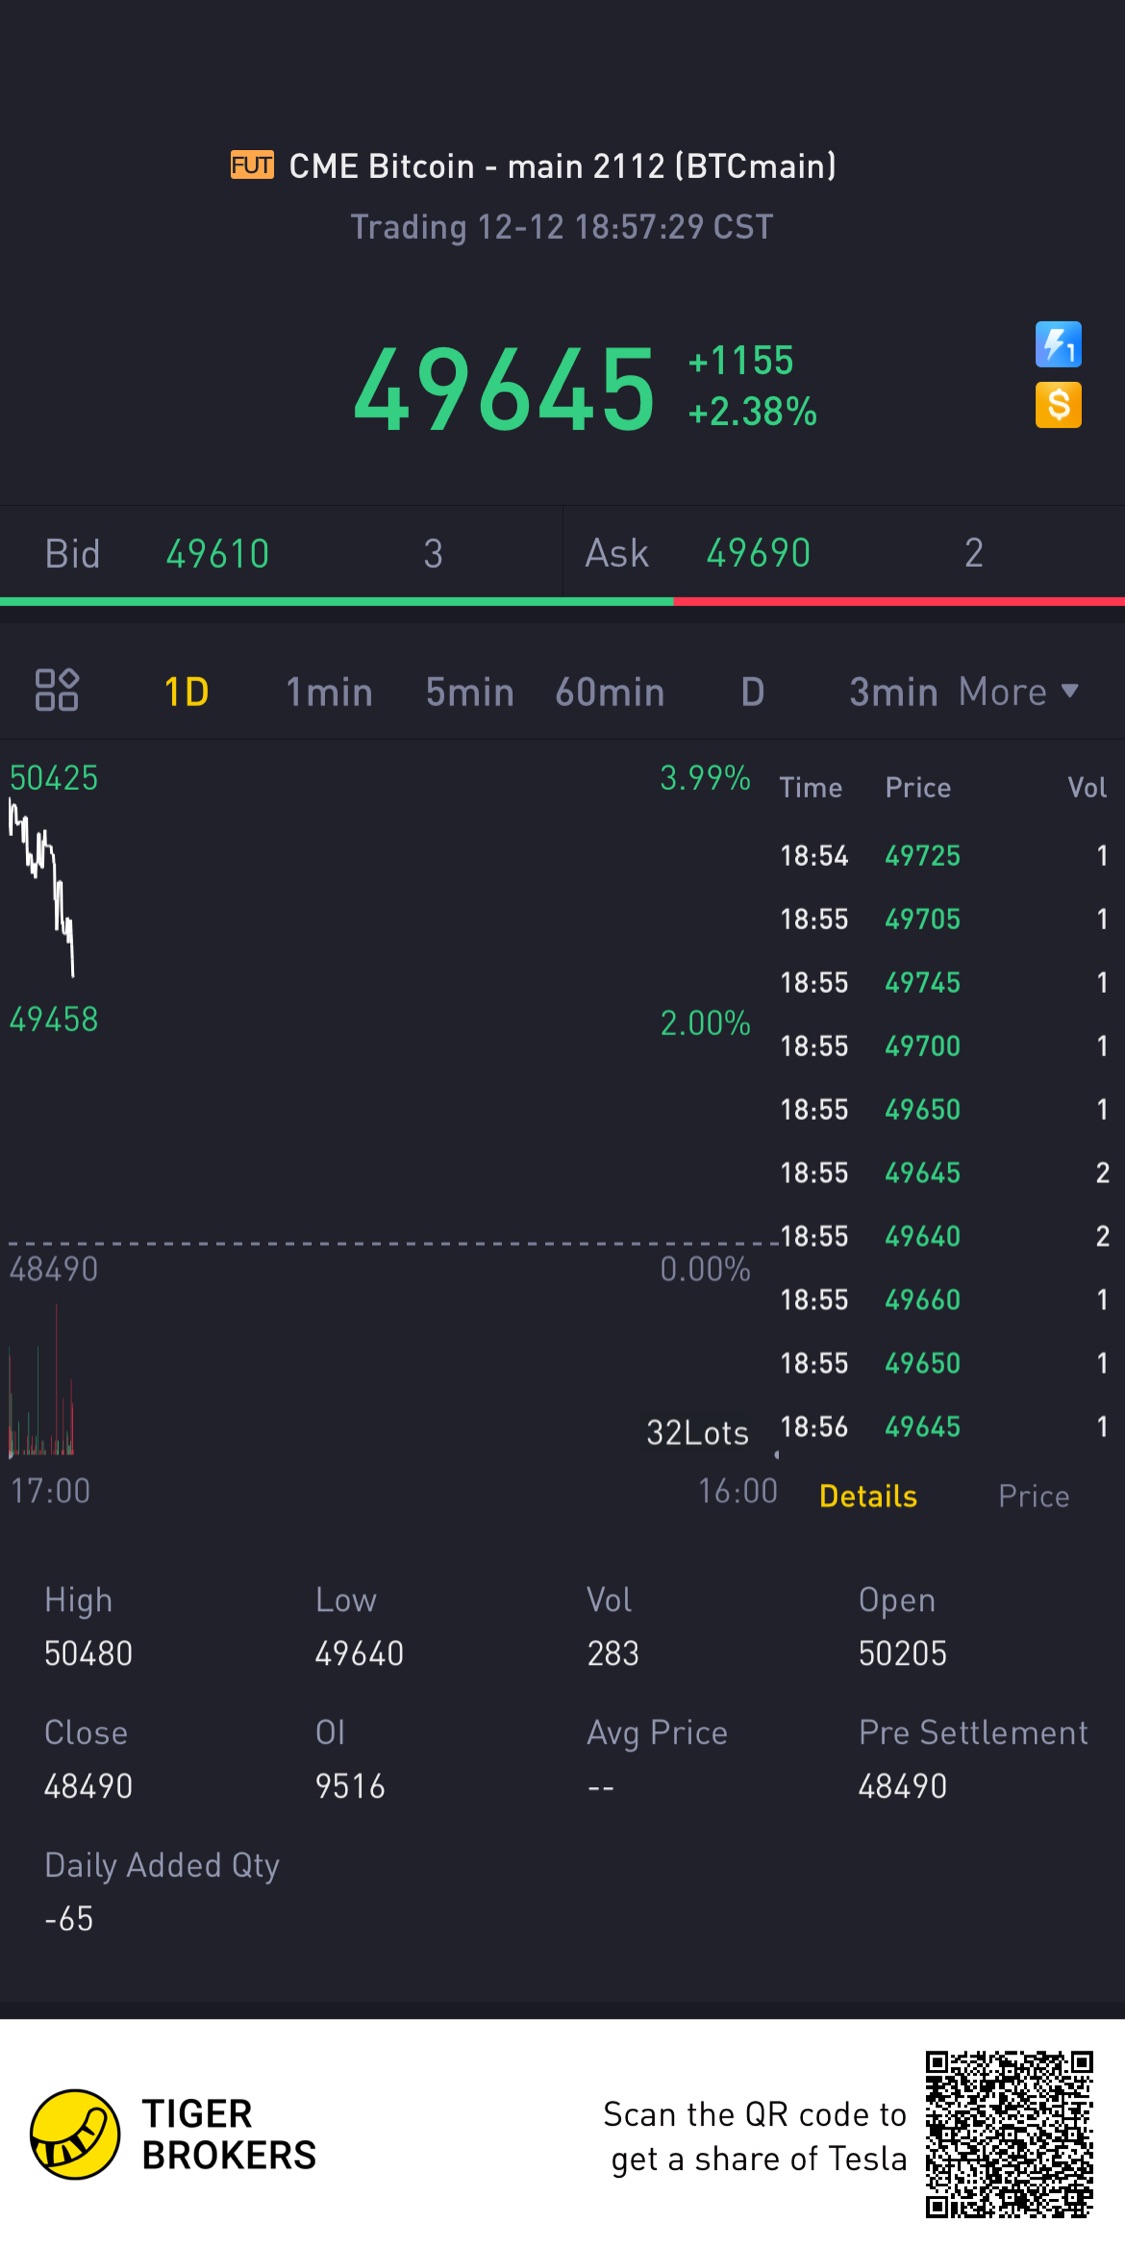The height and width of the screenshot is (2250, 1125).
Task: Tap the Pre Settlement label
Action: pyautogui.click(x=973, y=1732)
